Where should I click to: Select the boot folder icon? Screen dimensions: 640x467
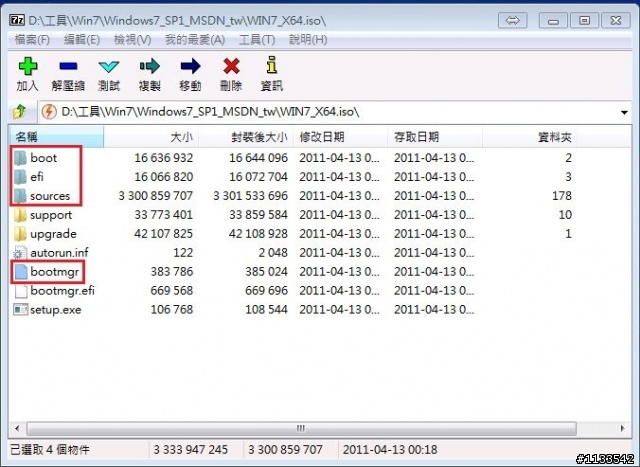coord(20,158)
